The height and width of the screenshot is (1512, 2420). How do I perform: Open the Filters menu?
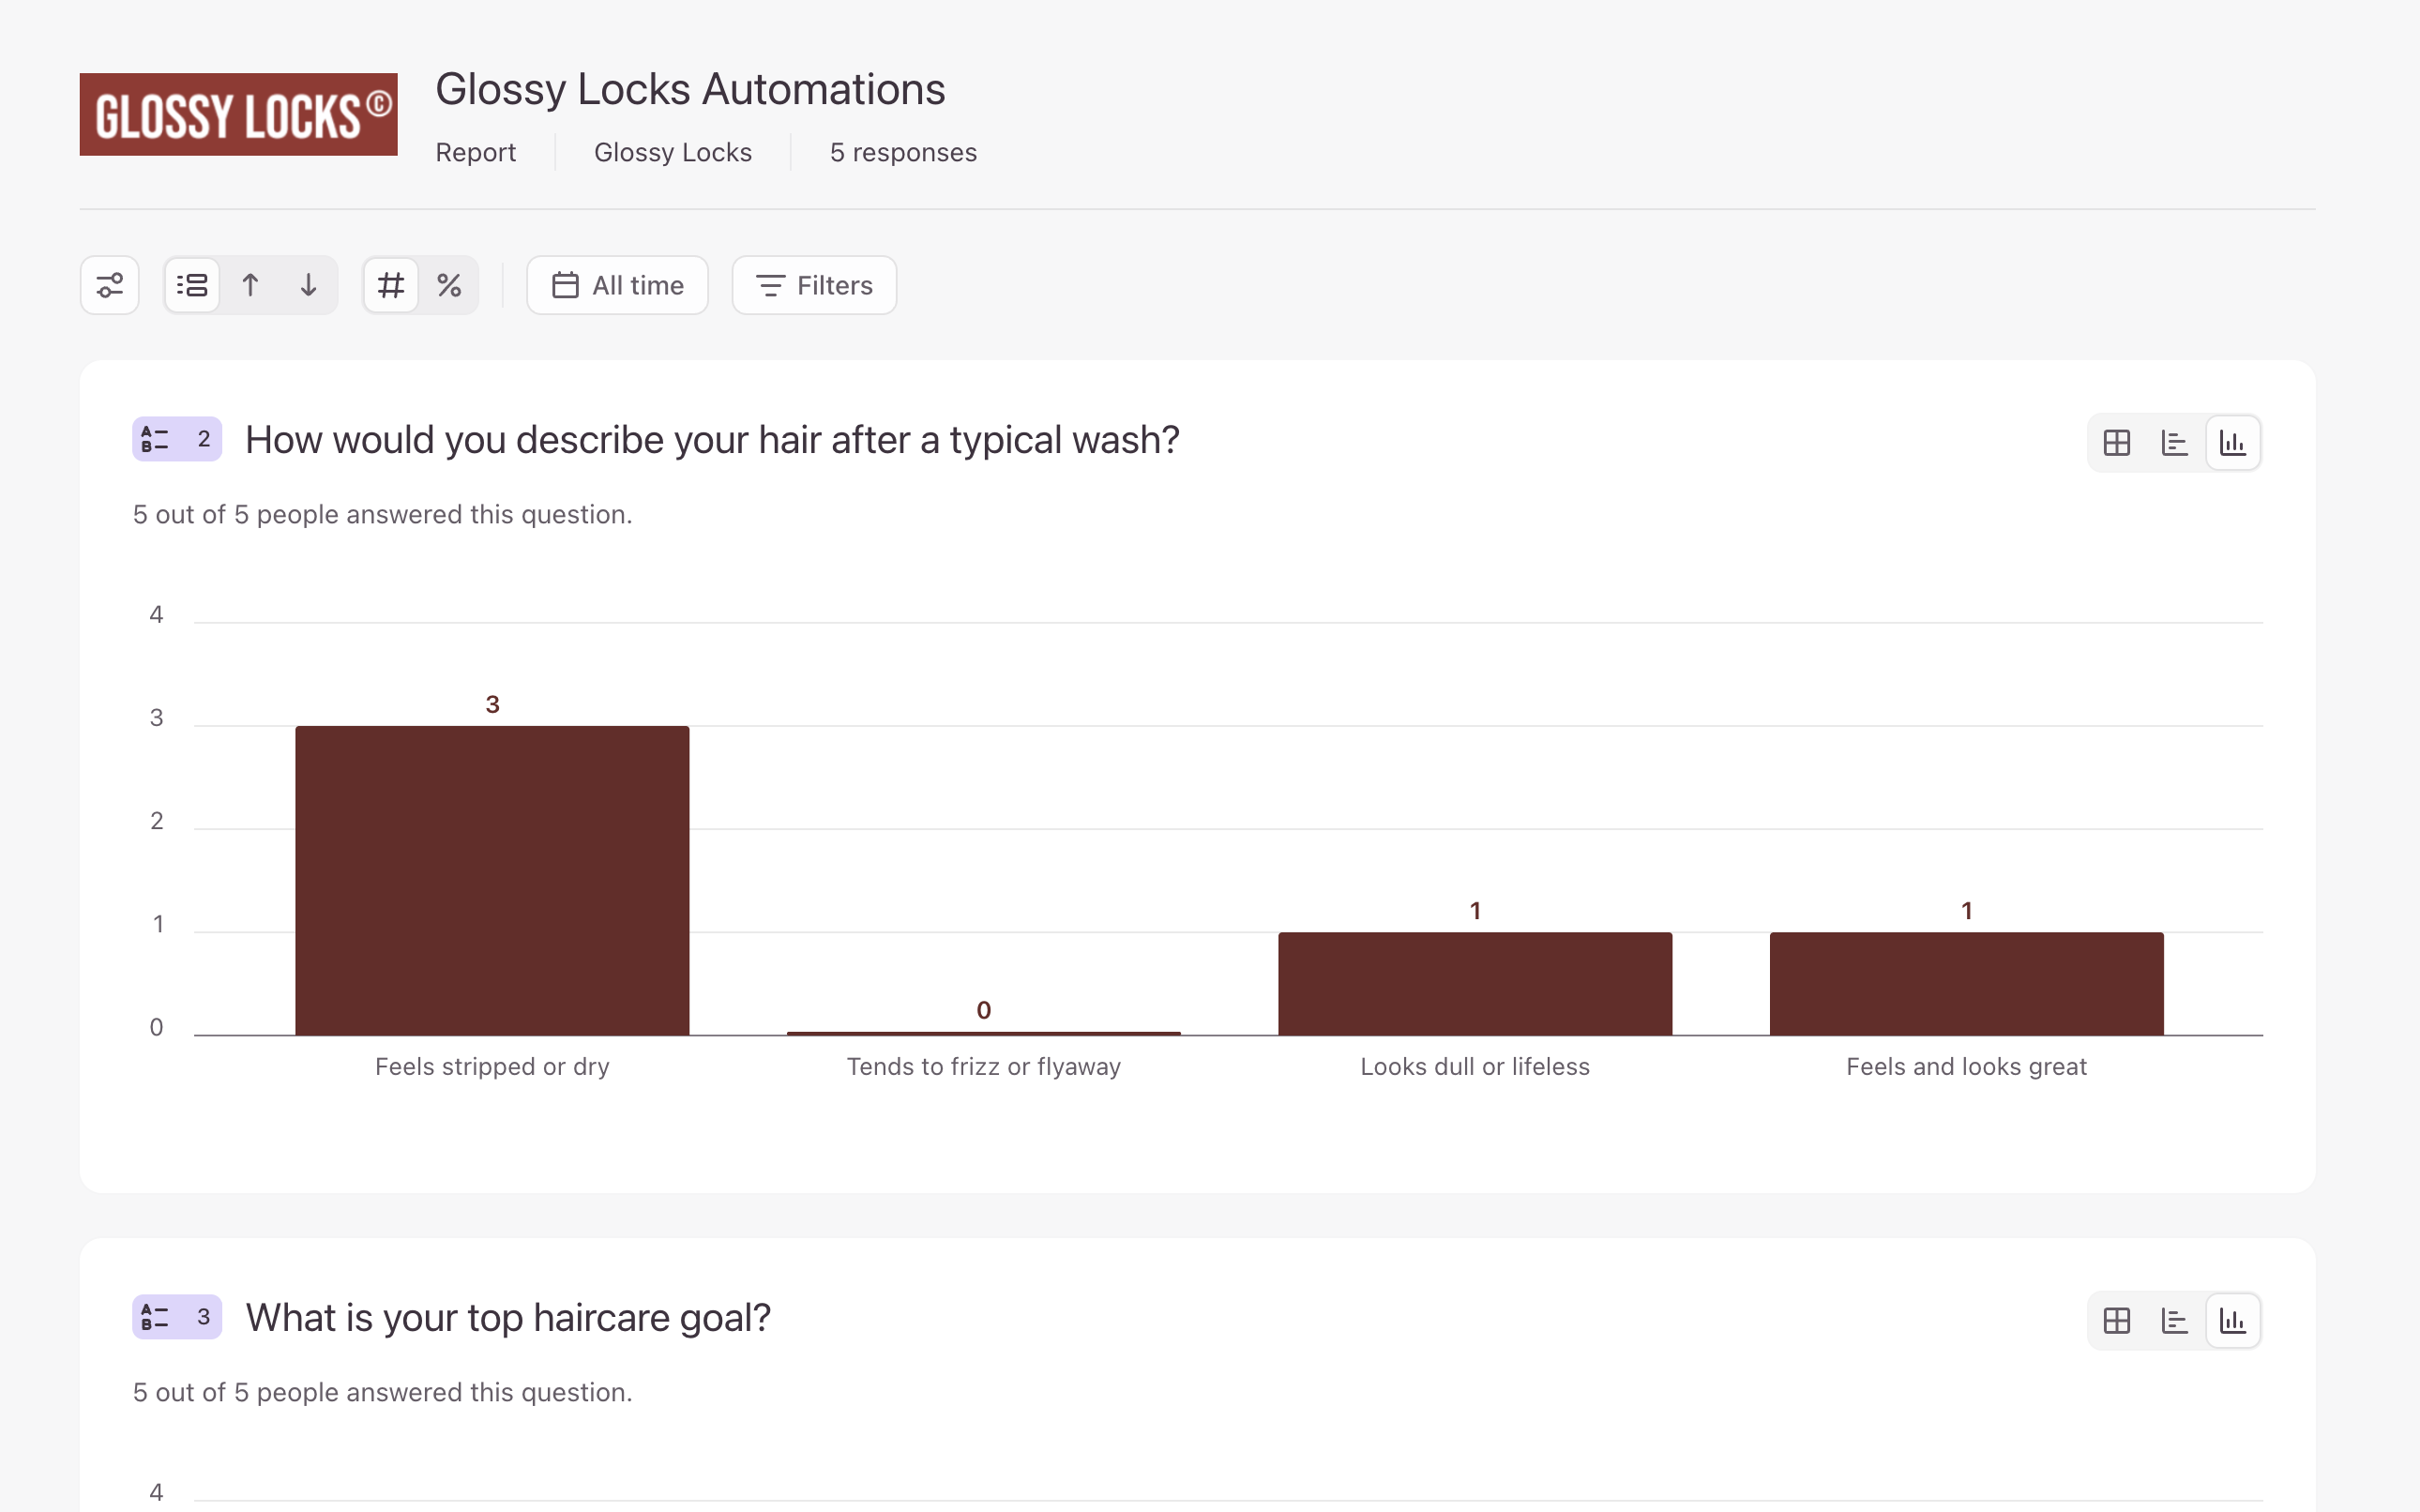pos(814,285)
